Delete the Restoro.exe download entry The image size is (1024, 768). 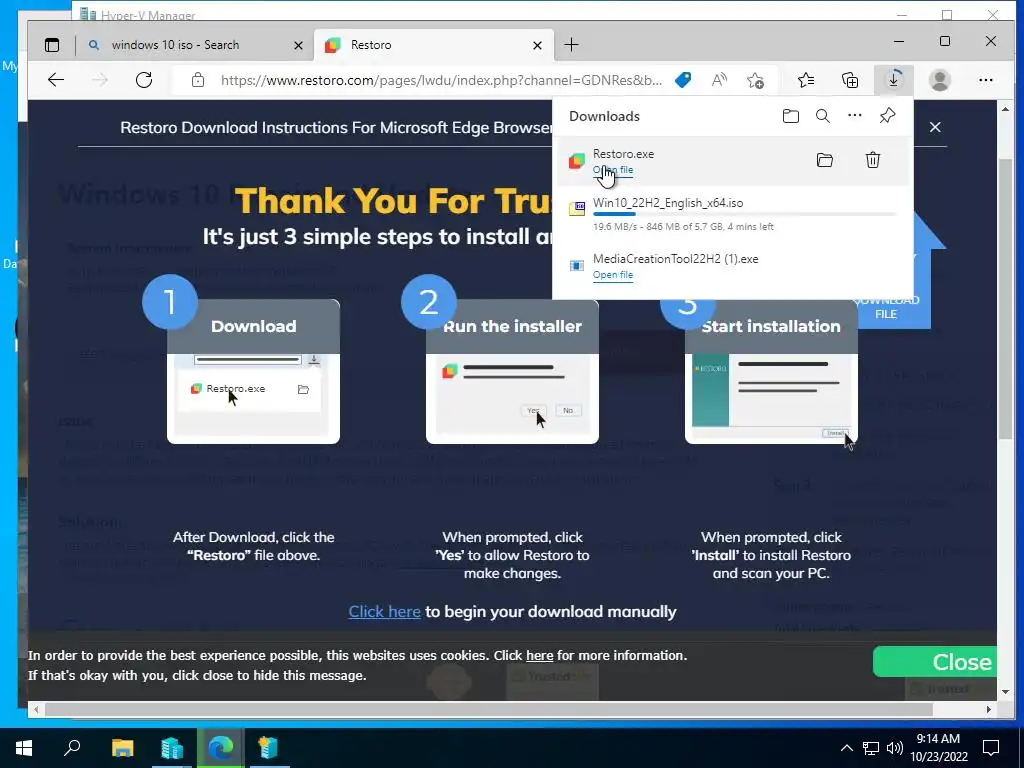(873, 160)
